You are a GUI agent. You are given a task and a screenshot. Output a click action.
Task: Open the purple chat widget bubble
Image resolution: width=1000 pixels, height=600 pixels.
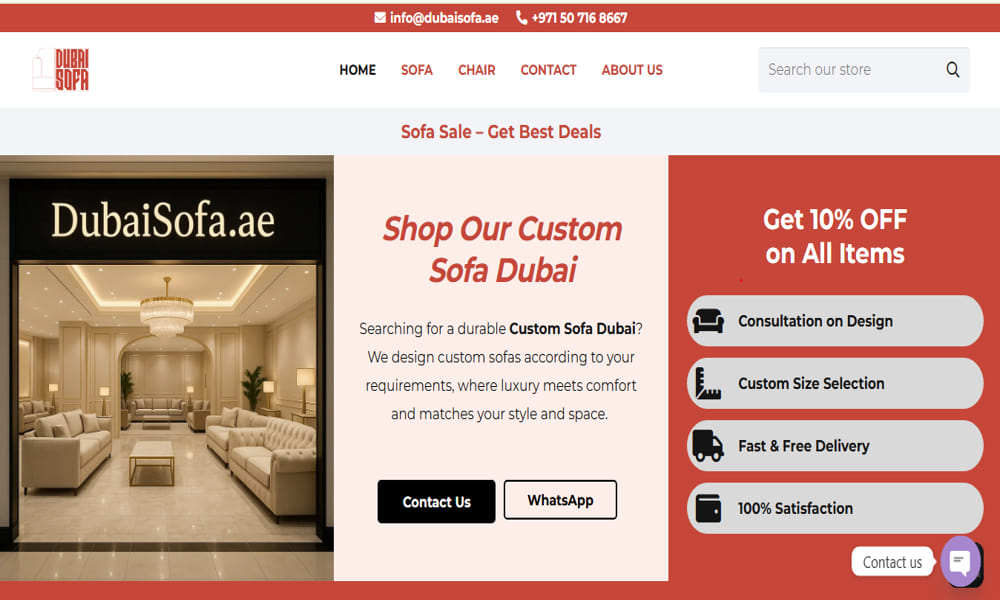960,562
